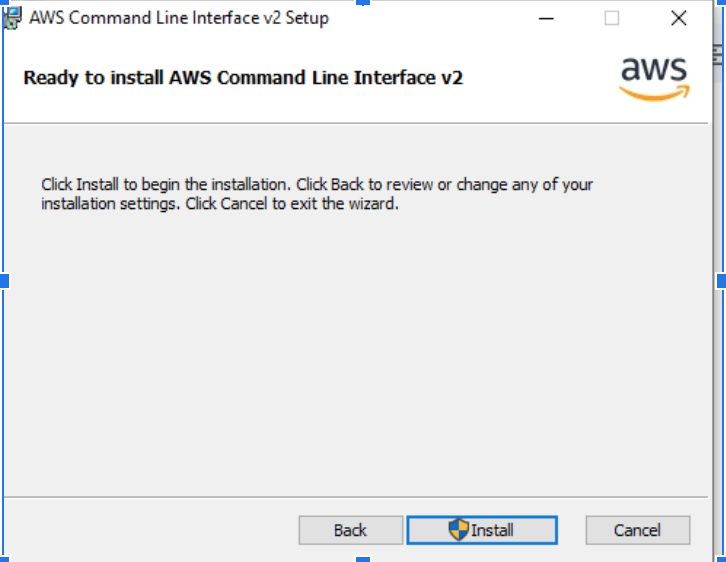Screen dimensions: 726x562
Task: Click the orange smile arrow under the AWS logo
Action: click(654, 92)
